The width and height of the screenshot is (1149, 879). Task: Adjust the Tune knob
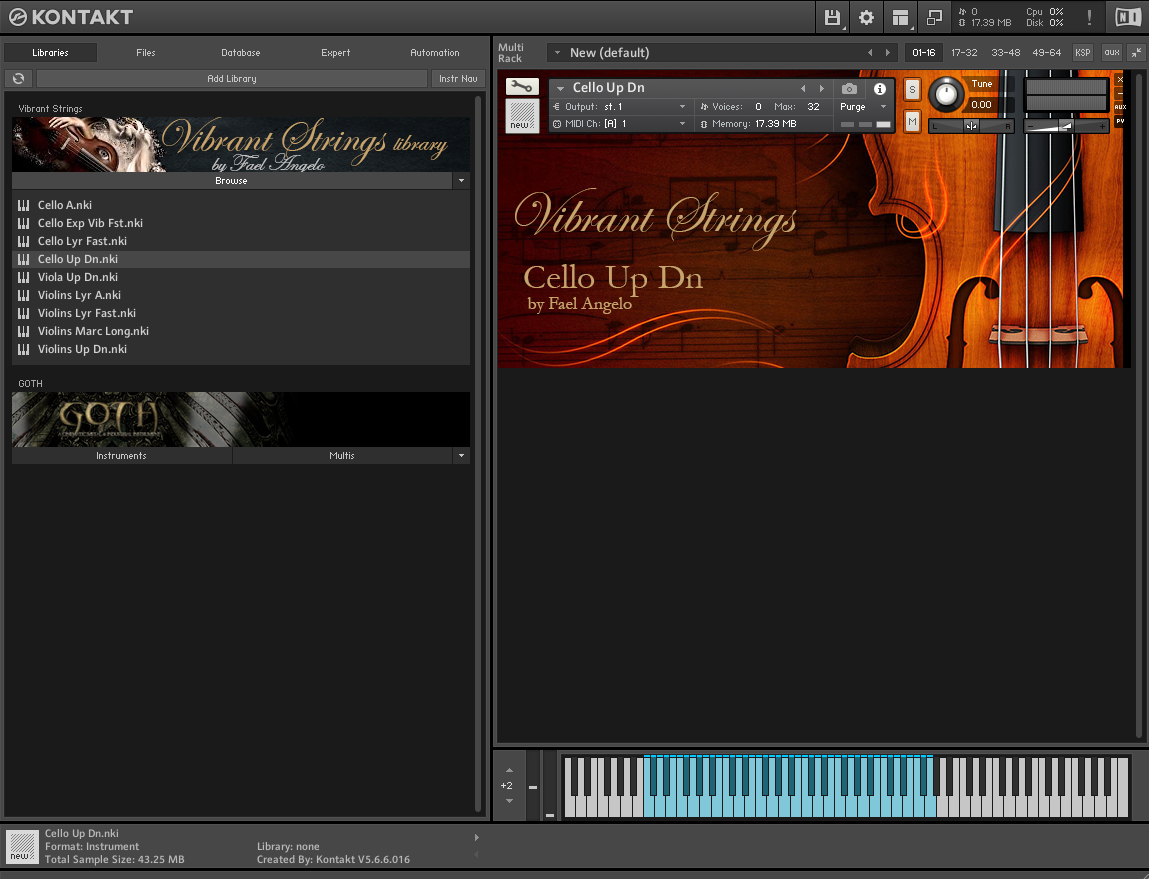coord(947,94)
